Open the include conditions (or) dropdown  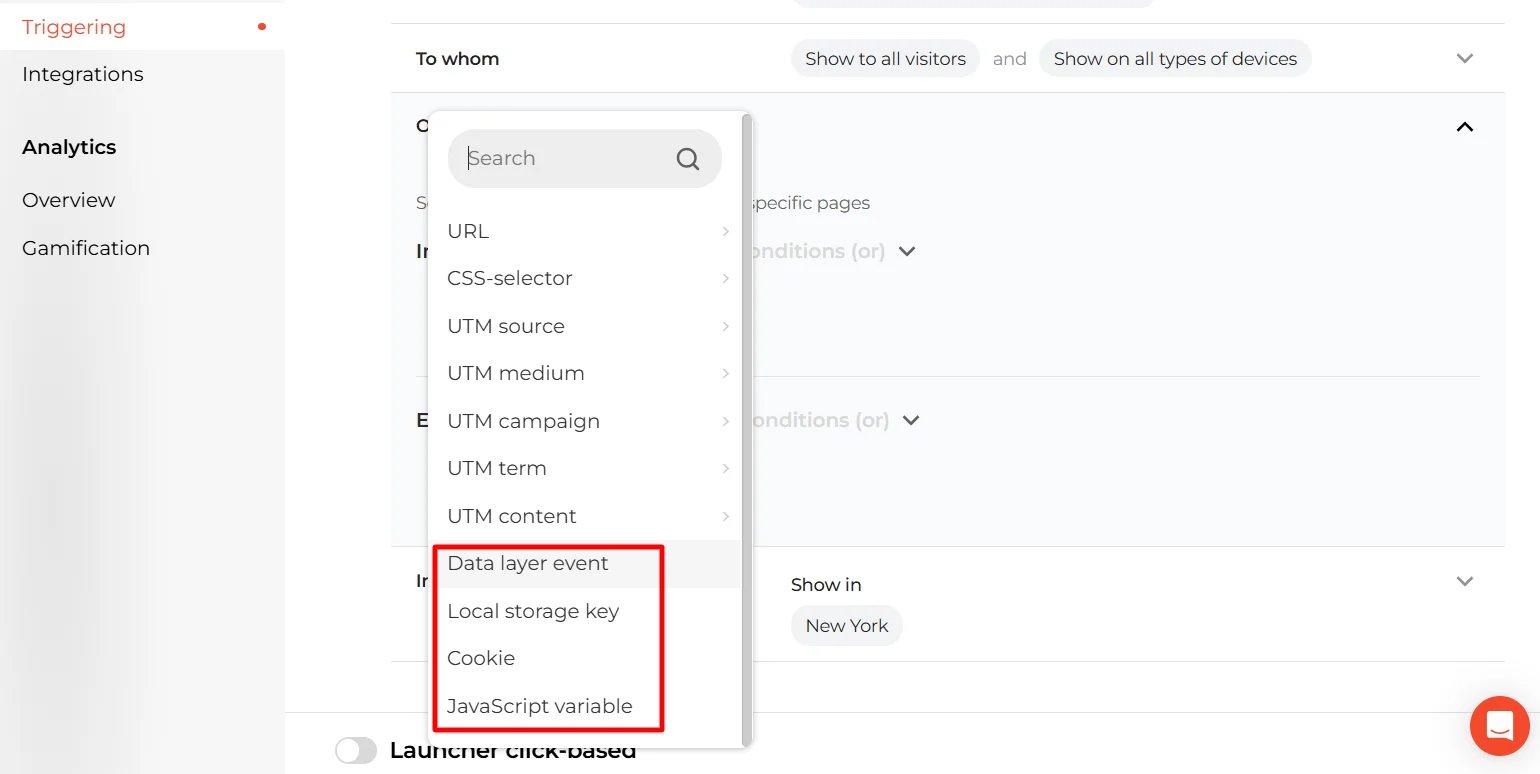click(906, 252)
